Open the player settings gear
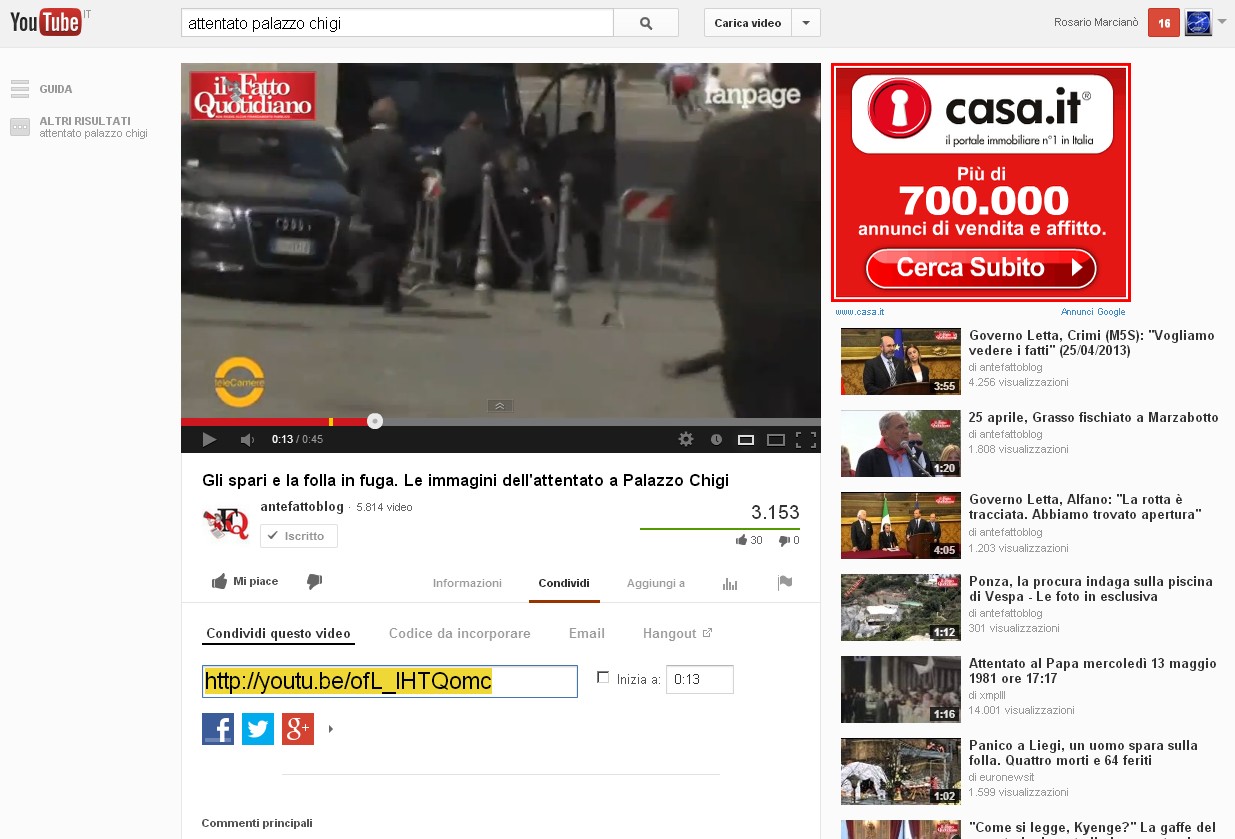Screen dimensions: 1235x839 (x=685, y=439)
